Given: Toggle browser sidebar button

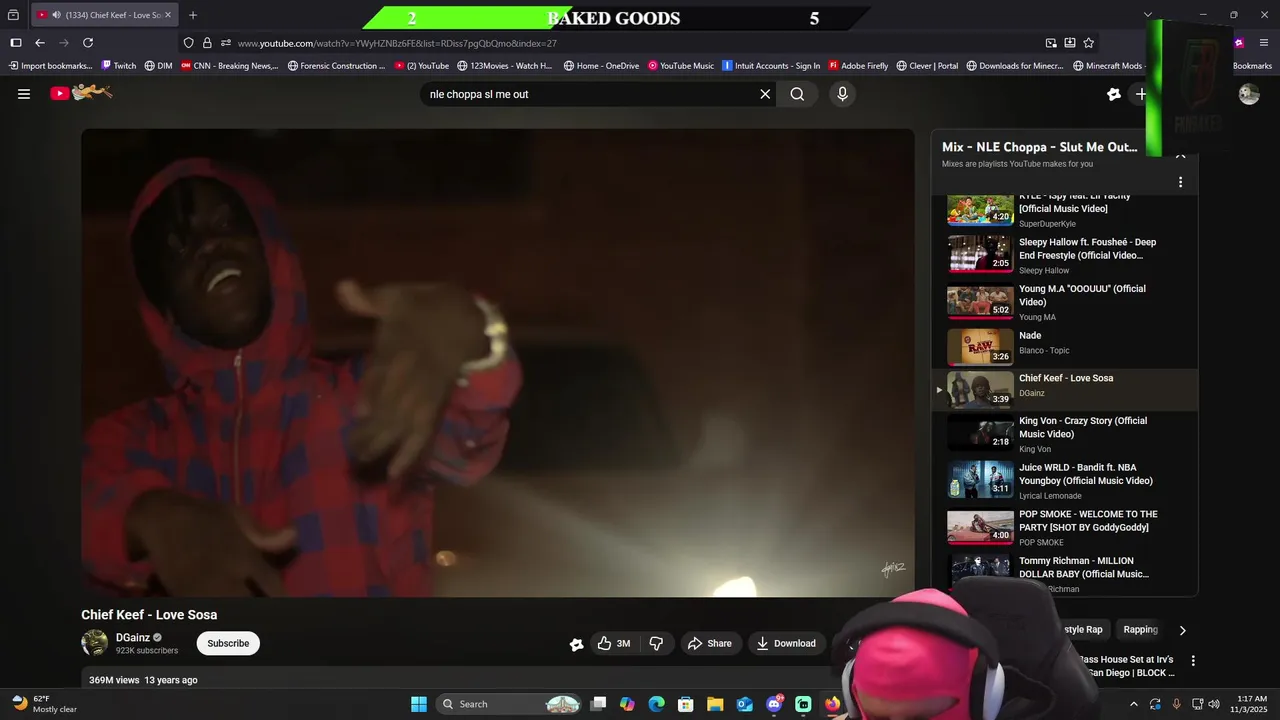Looking at the screenshot, I should coord(16,43).
